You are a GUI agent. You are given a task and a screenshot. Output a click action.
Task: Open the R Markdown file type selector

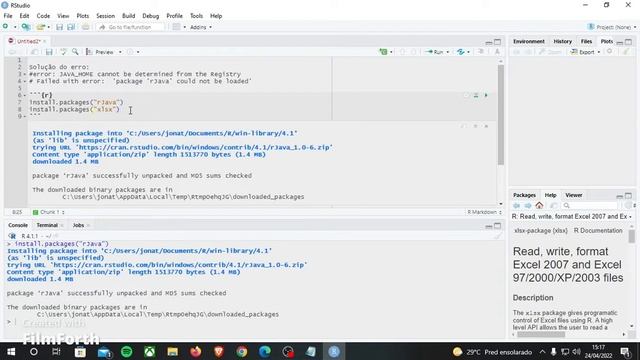484,212
